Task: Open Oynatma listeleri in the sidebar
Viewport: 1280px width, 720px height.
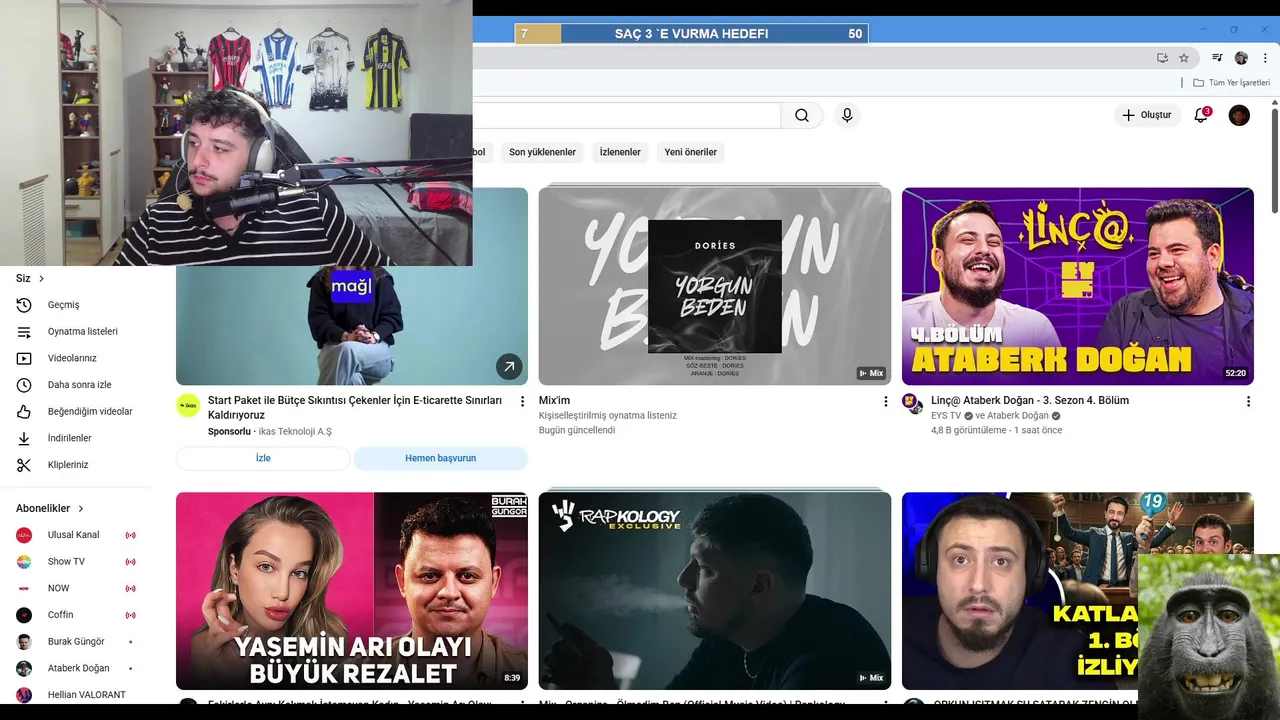Action: click(80, 331)
